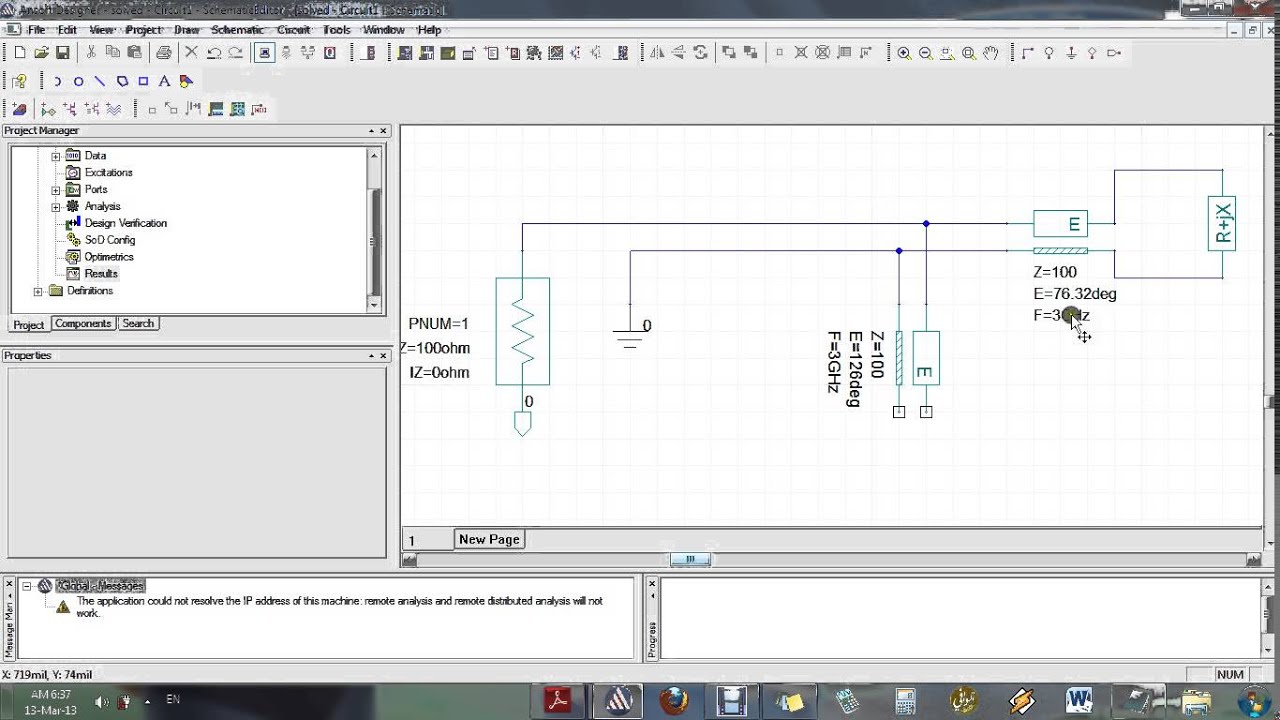Expand the Ports tree node

[56, 190]
